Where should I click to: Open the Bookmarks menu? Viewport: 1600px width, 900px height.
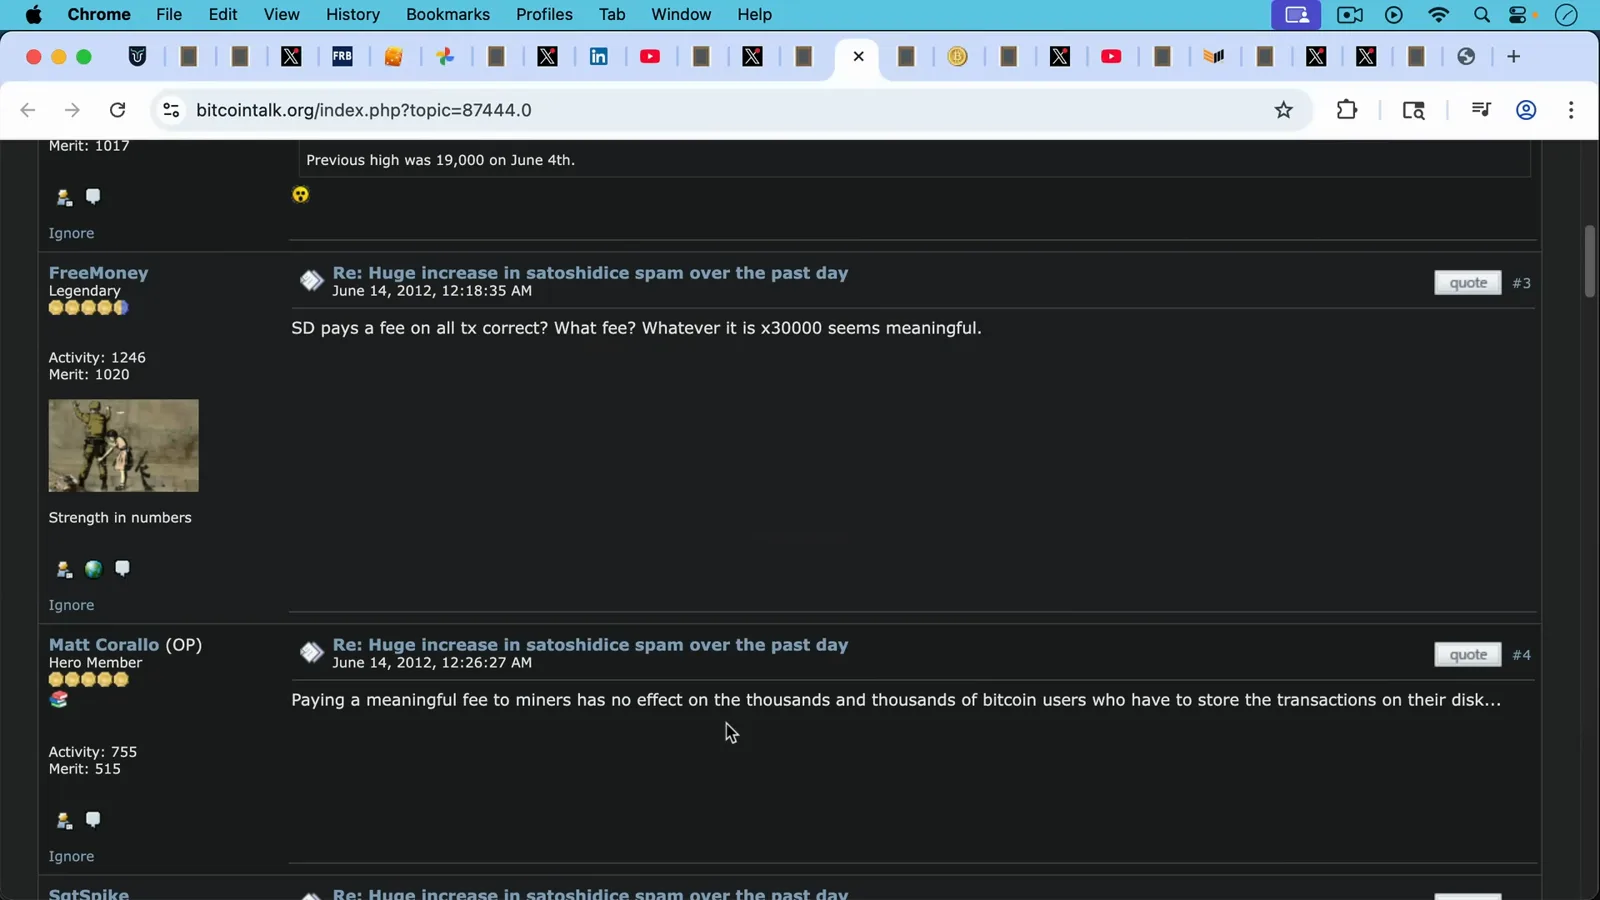(x=448, y=15)
